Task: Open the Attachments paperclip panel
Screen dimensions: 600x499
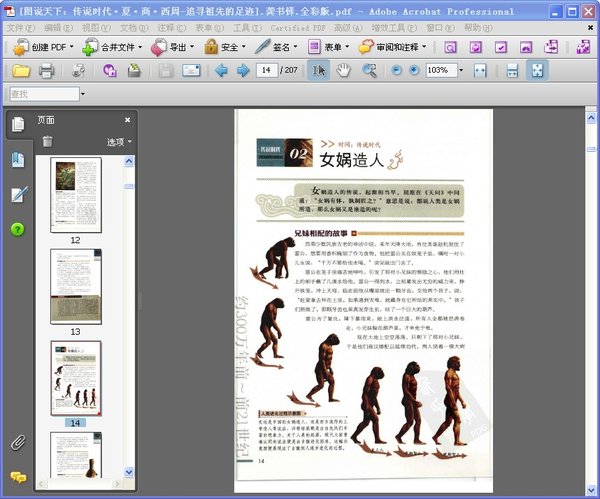Action: coord(17,441)
